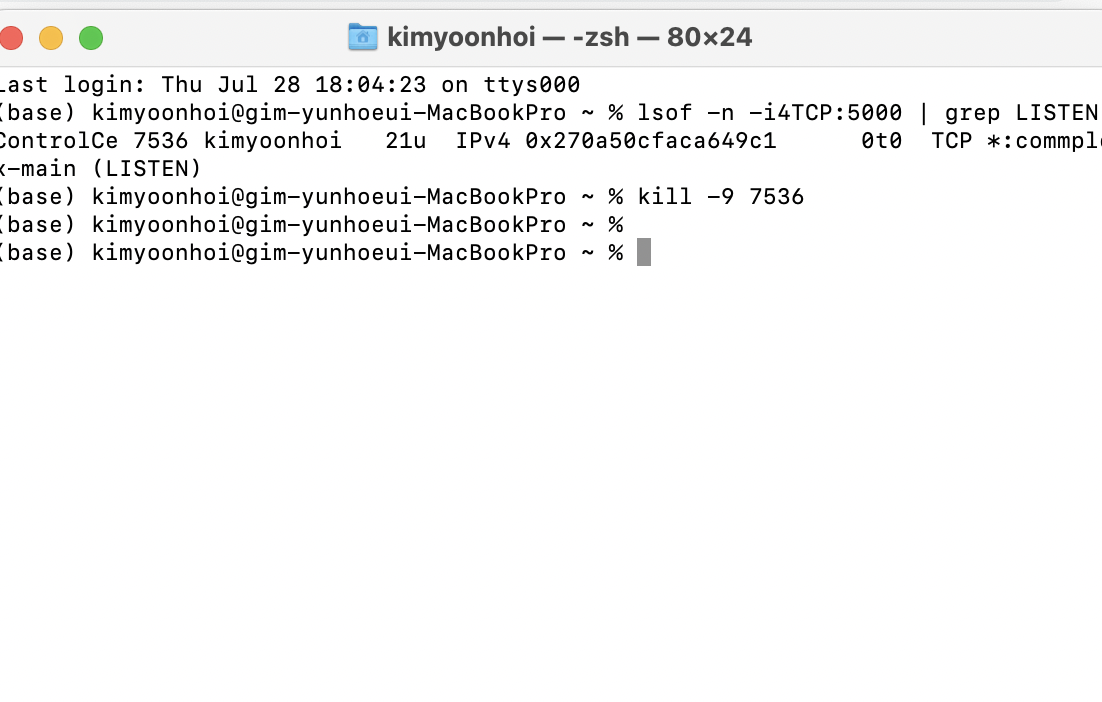The width and height of the screenshot is (1102, 702).
Task: Click the "kill -9 7536" command text
Action: [x=720, y=197]
